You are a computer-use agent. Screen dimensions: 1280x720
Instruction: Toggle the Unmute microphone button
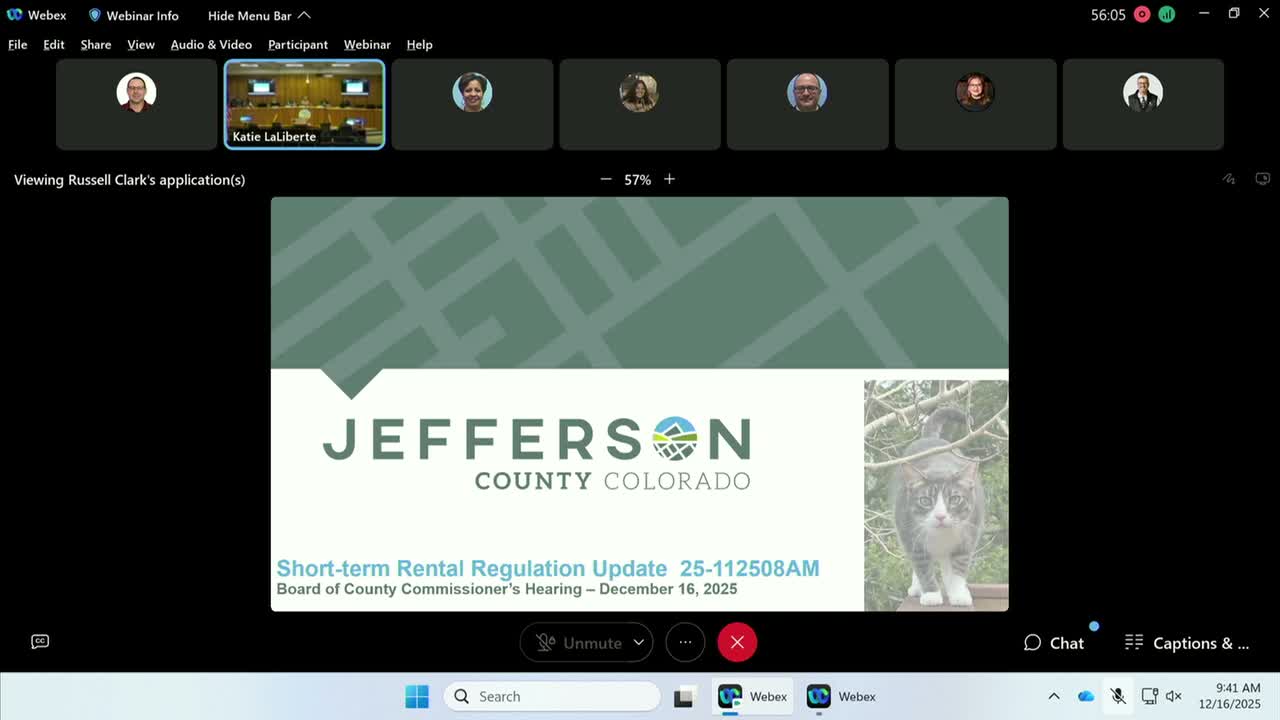tap(578, 642)
